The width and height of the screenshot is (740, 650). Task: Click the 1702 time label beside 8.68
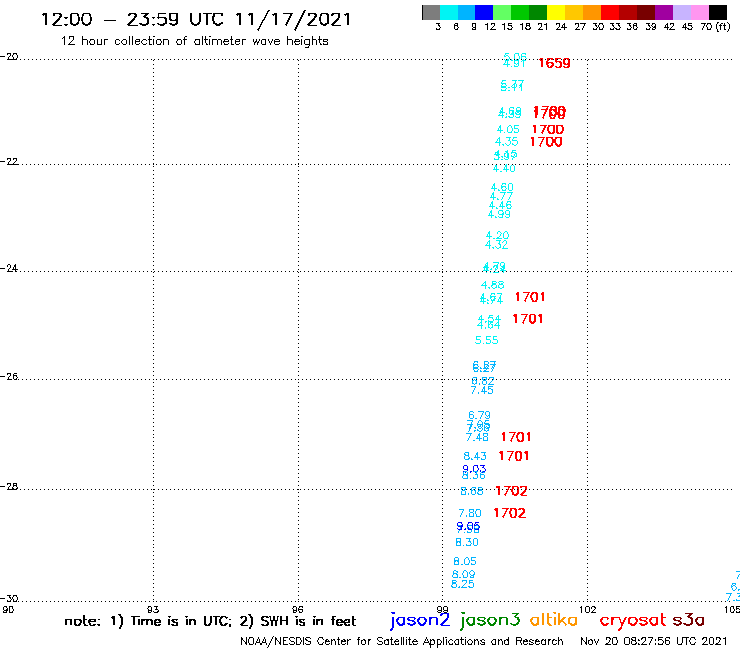point(512,491)
